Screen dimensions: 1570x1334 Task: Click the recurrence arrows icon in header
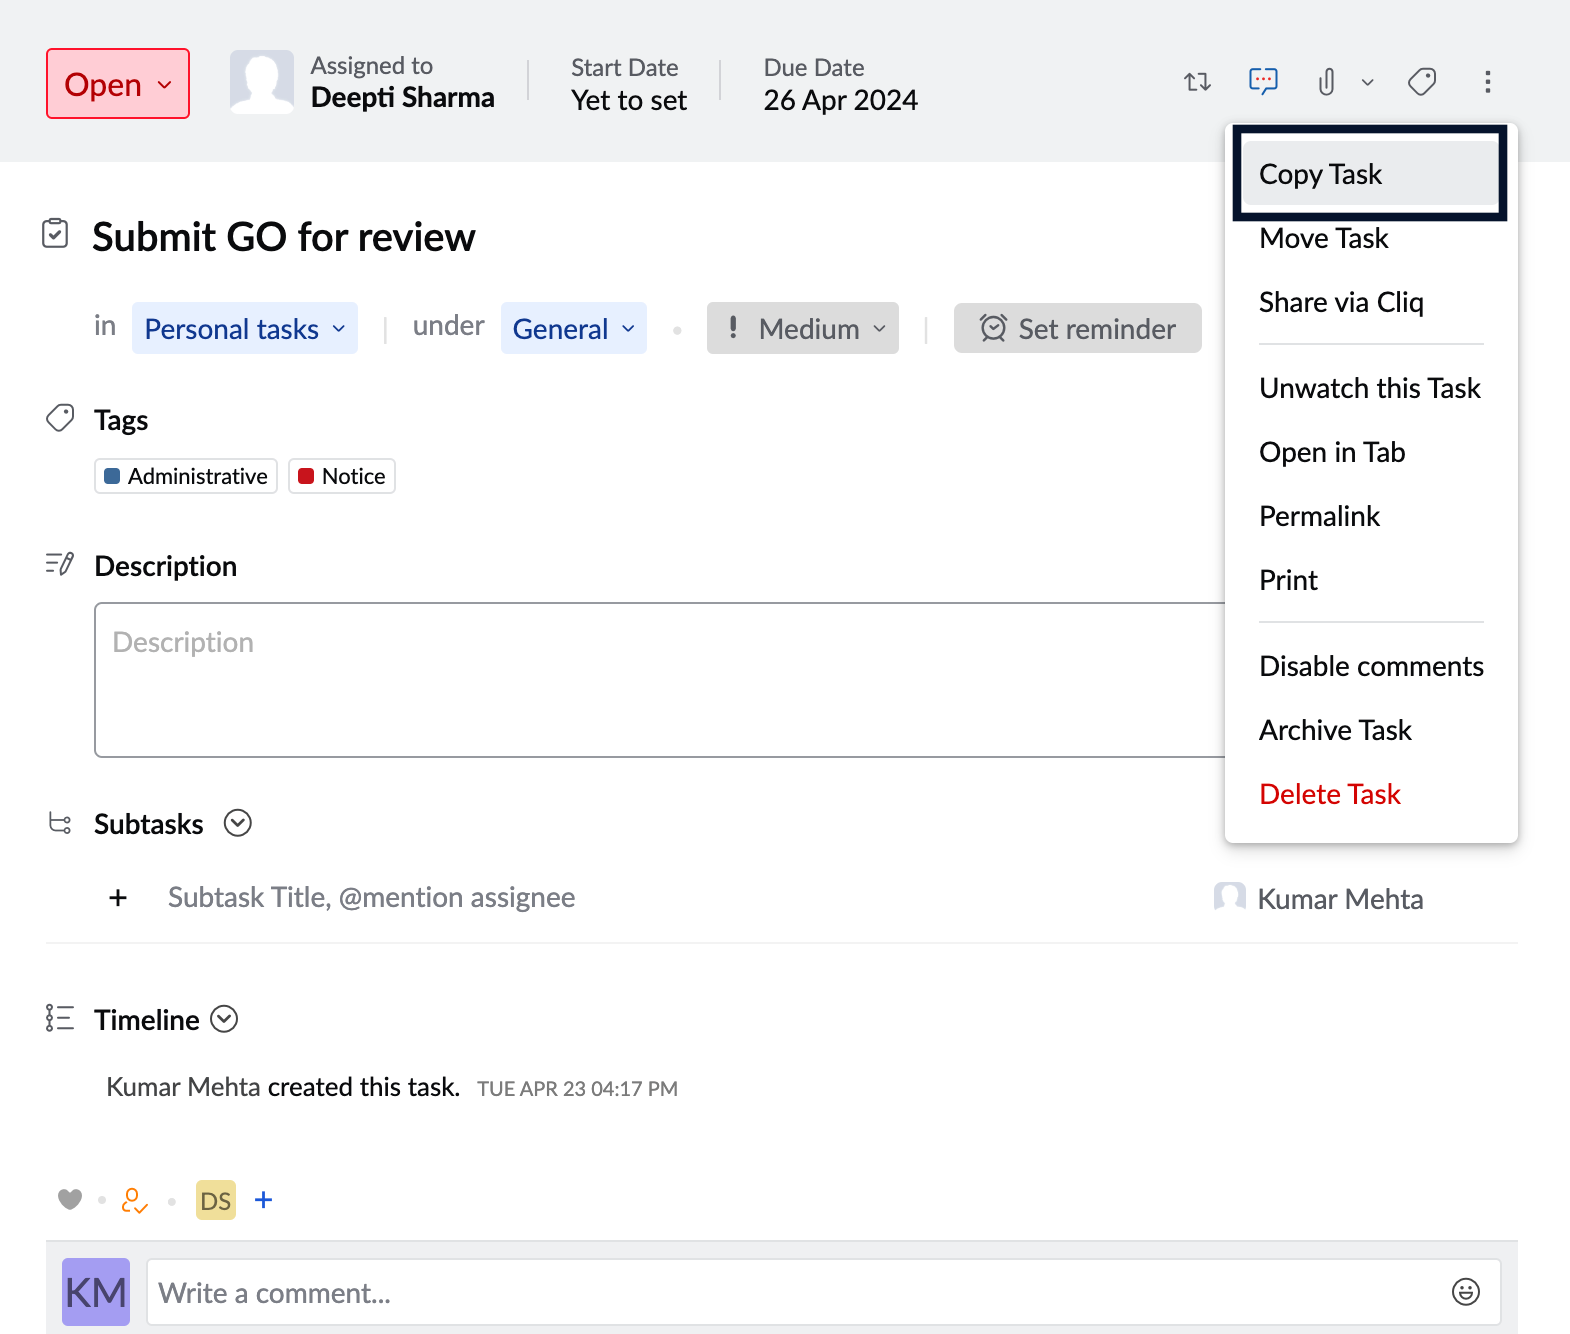tap(1197, 82)
